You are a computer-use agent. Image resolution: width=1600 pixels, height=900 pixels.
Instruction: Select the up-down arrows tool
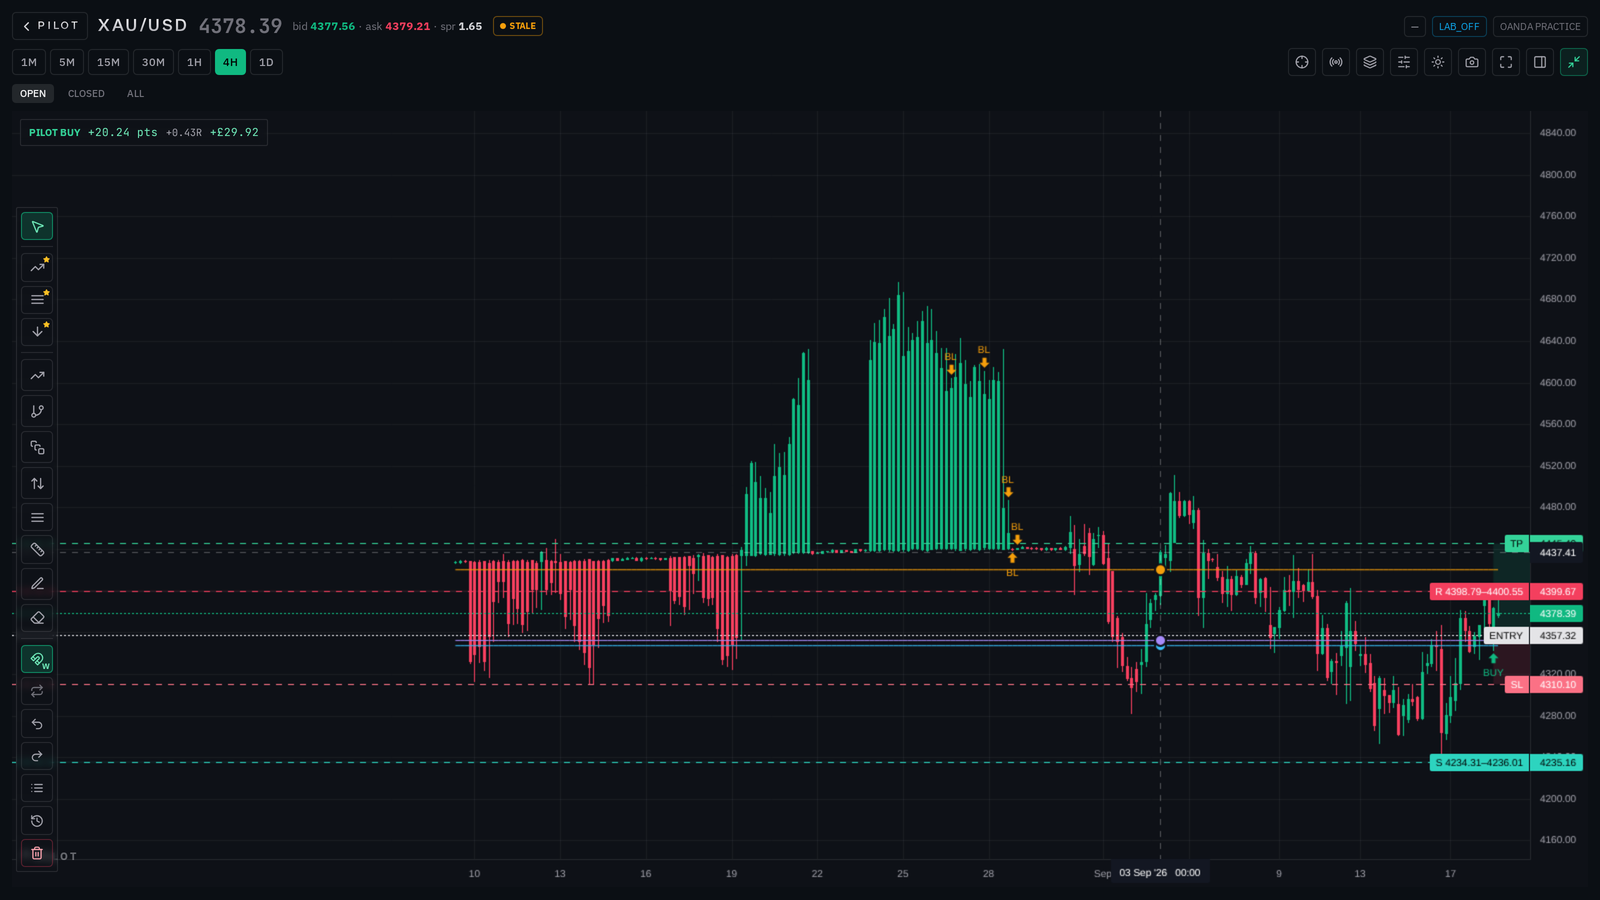click(x=37, y=483)
